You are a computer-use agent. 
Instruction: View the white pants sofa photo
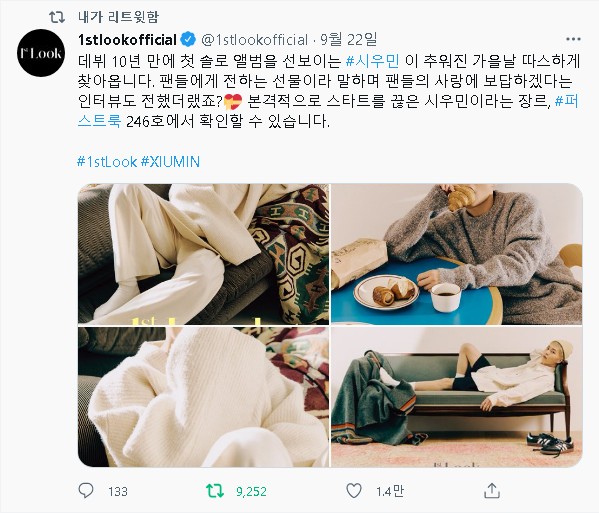click(203, 254)
